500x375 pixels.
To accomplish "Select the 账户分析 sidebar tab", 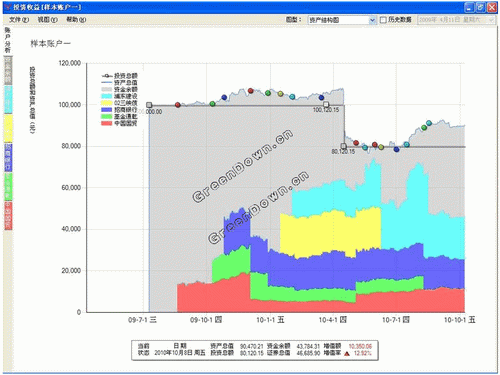I will click(x=8, y=40).
